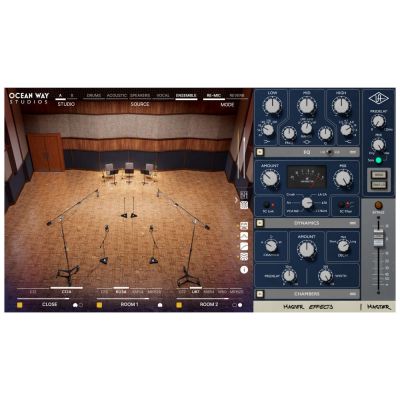Screen dimensions: 400x400
Task: Select the KU3A mic for ROOM 1
Action: [121, 292]
